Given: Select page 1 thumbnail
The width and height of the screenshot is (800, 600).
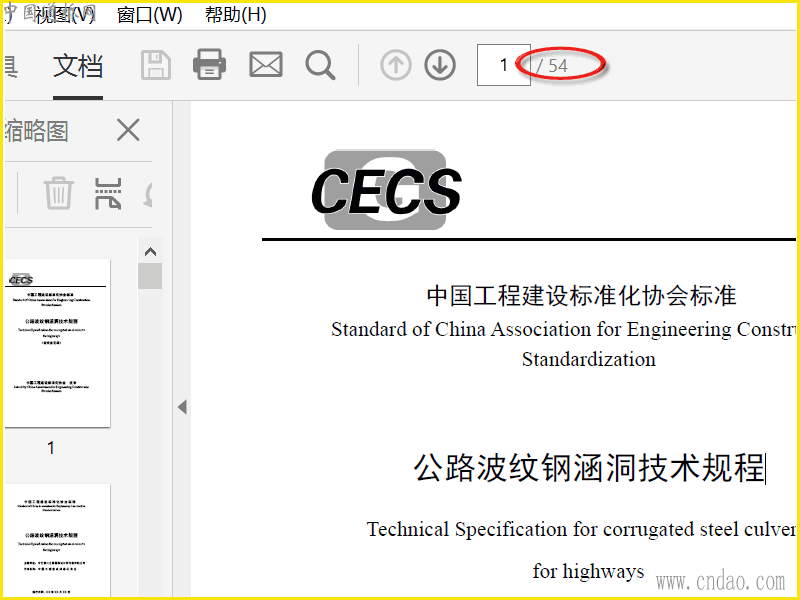Looking at the screenshot, I should click(x=57, y=343).
